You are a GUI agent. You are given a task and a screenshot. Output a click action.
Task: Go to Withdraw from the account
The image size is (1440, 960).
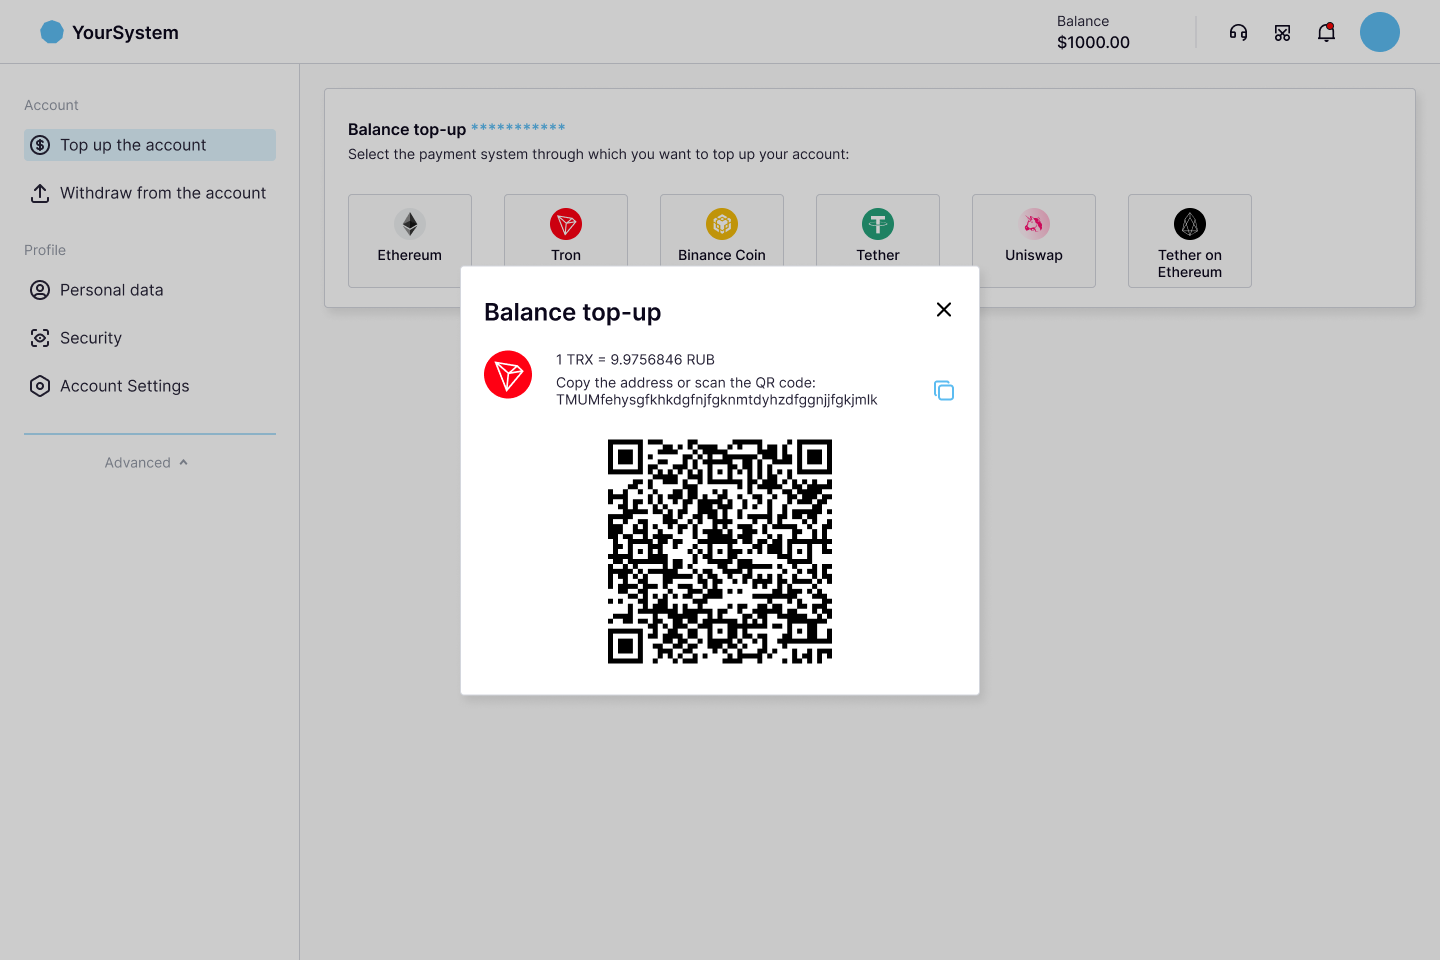pyautogui.click(x=150, y=193)
